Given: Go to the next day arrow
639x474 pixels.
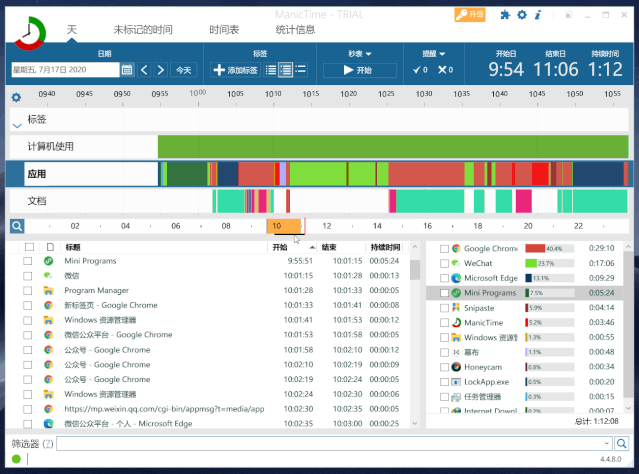Looking at the screenshot, I should [x=161, y=70].
